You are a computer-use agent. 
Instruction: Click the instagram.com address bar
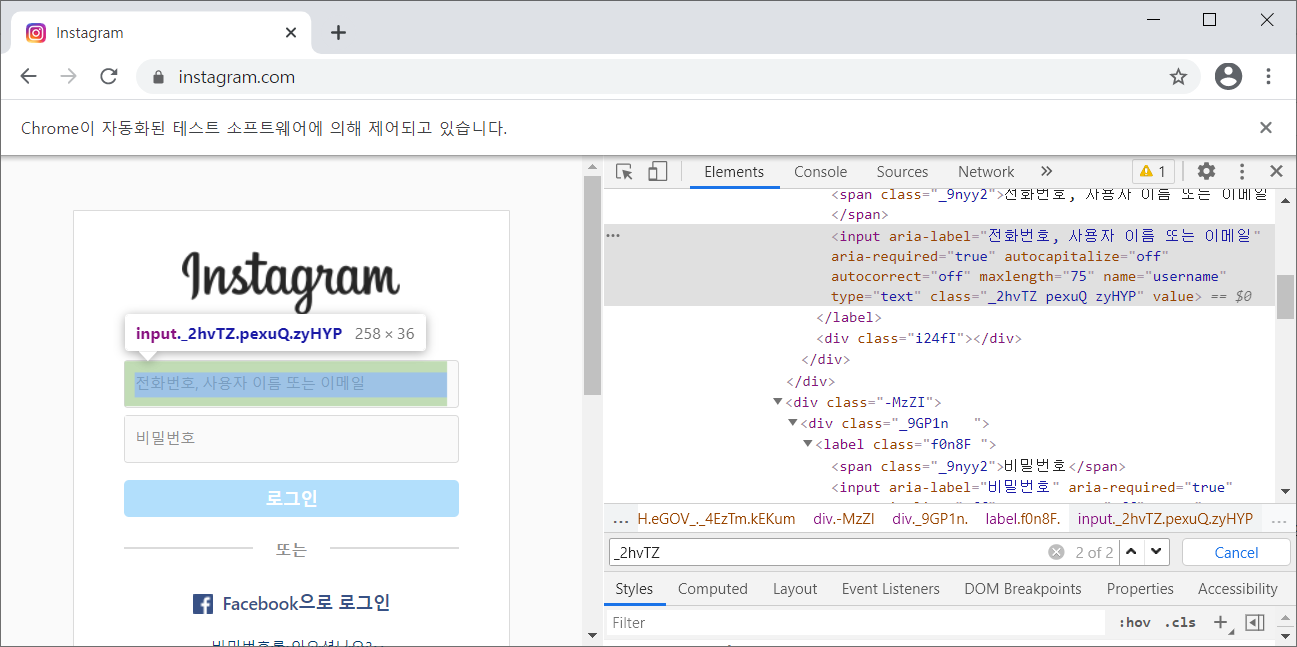(668, 77)
